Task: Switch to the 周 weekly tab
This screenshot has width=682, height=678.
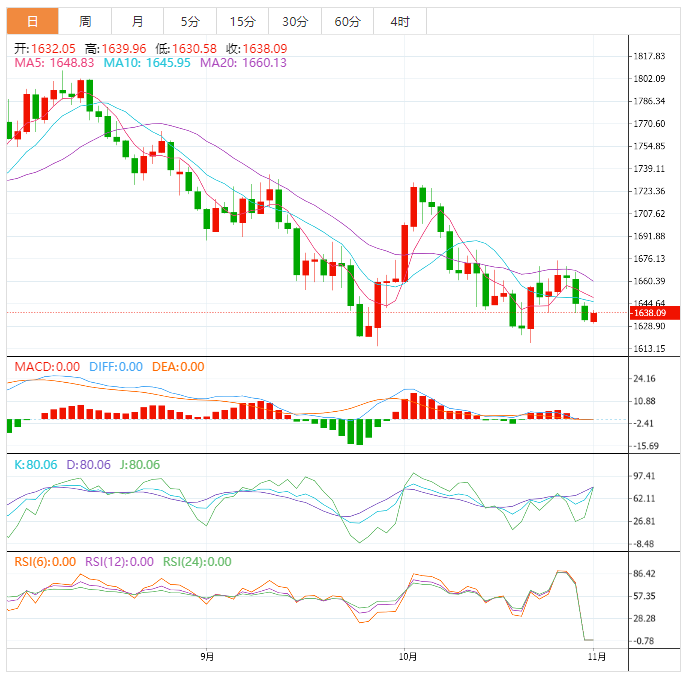Action: 85,21
